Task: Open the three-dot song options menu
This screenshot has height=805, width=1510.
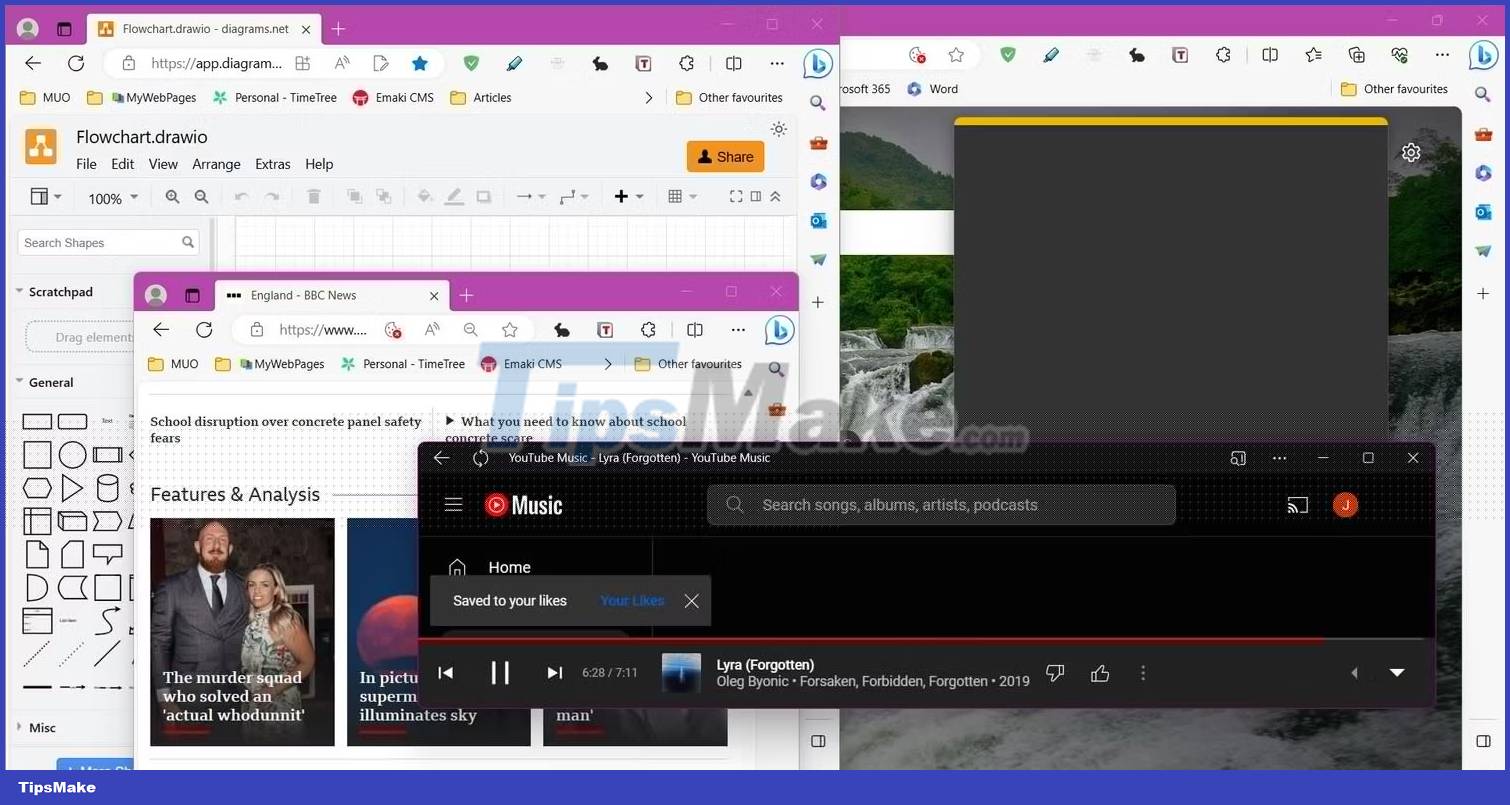Action: coord(1143,673)
